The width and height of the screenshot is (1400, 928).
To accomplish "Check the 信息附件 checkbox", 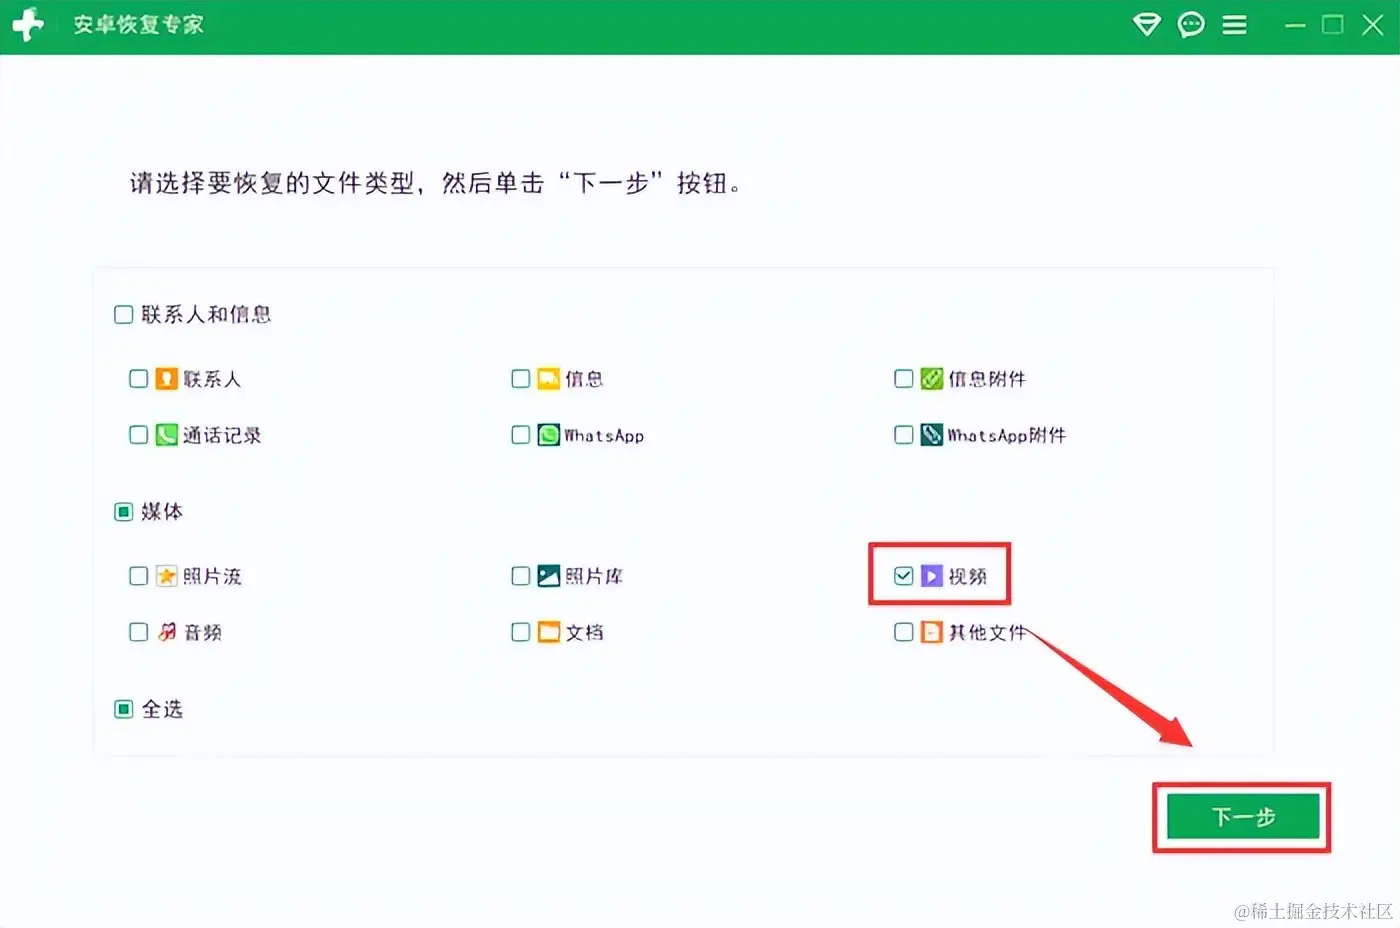I will point(903,379).
